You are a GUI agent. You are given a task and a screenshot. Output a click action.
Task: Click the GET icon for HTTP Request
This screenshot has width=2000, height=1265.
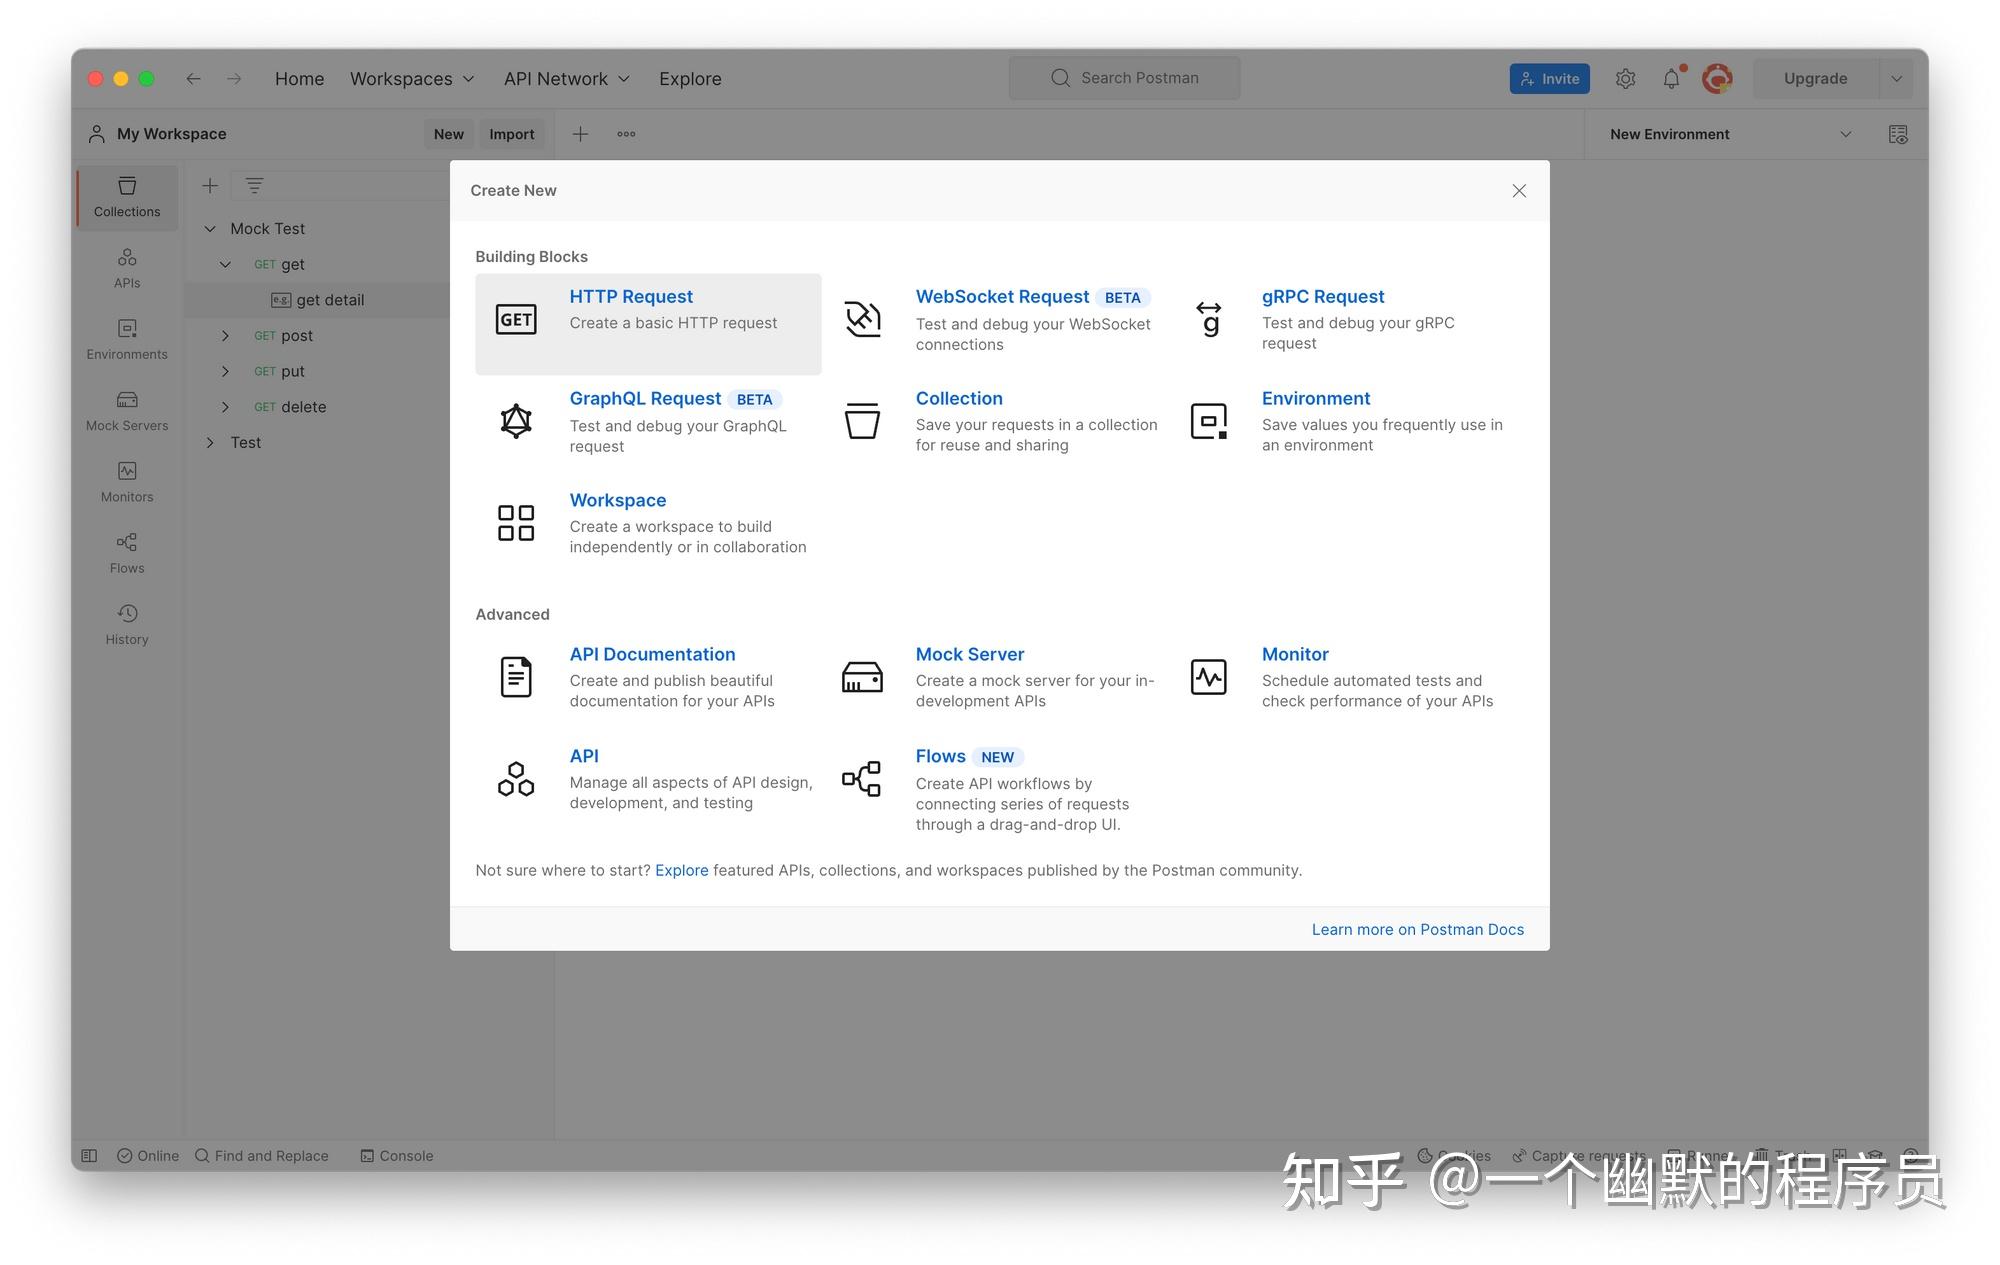516,320
